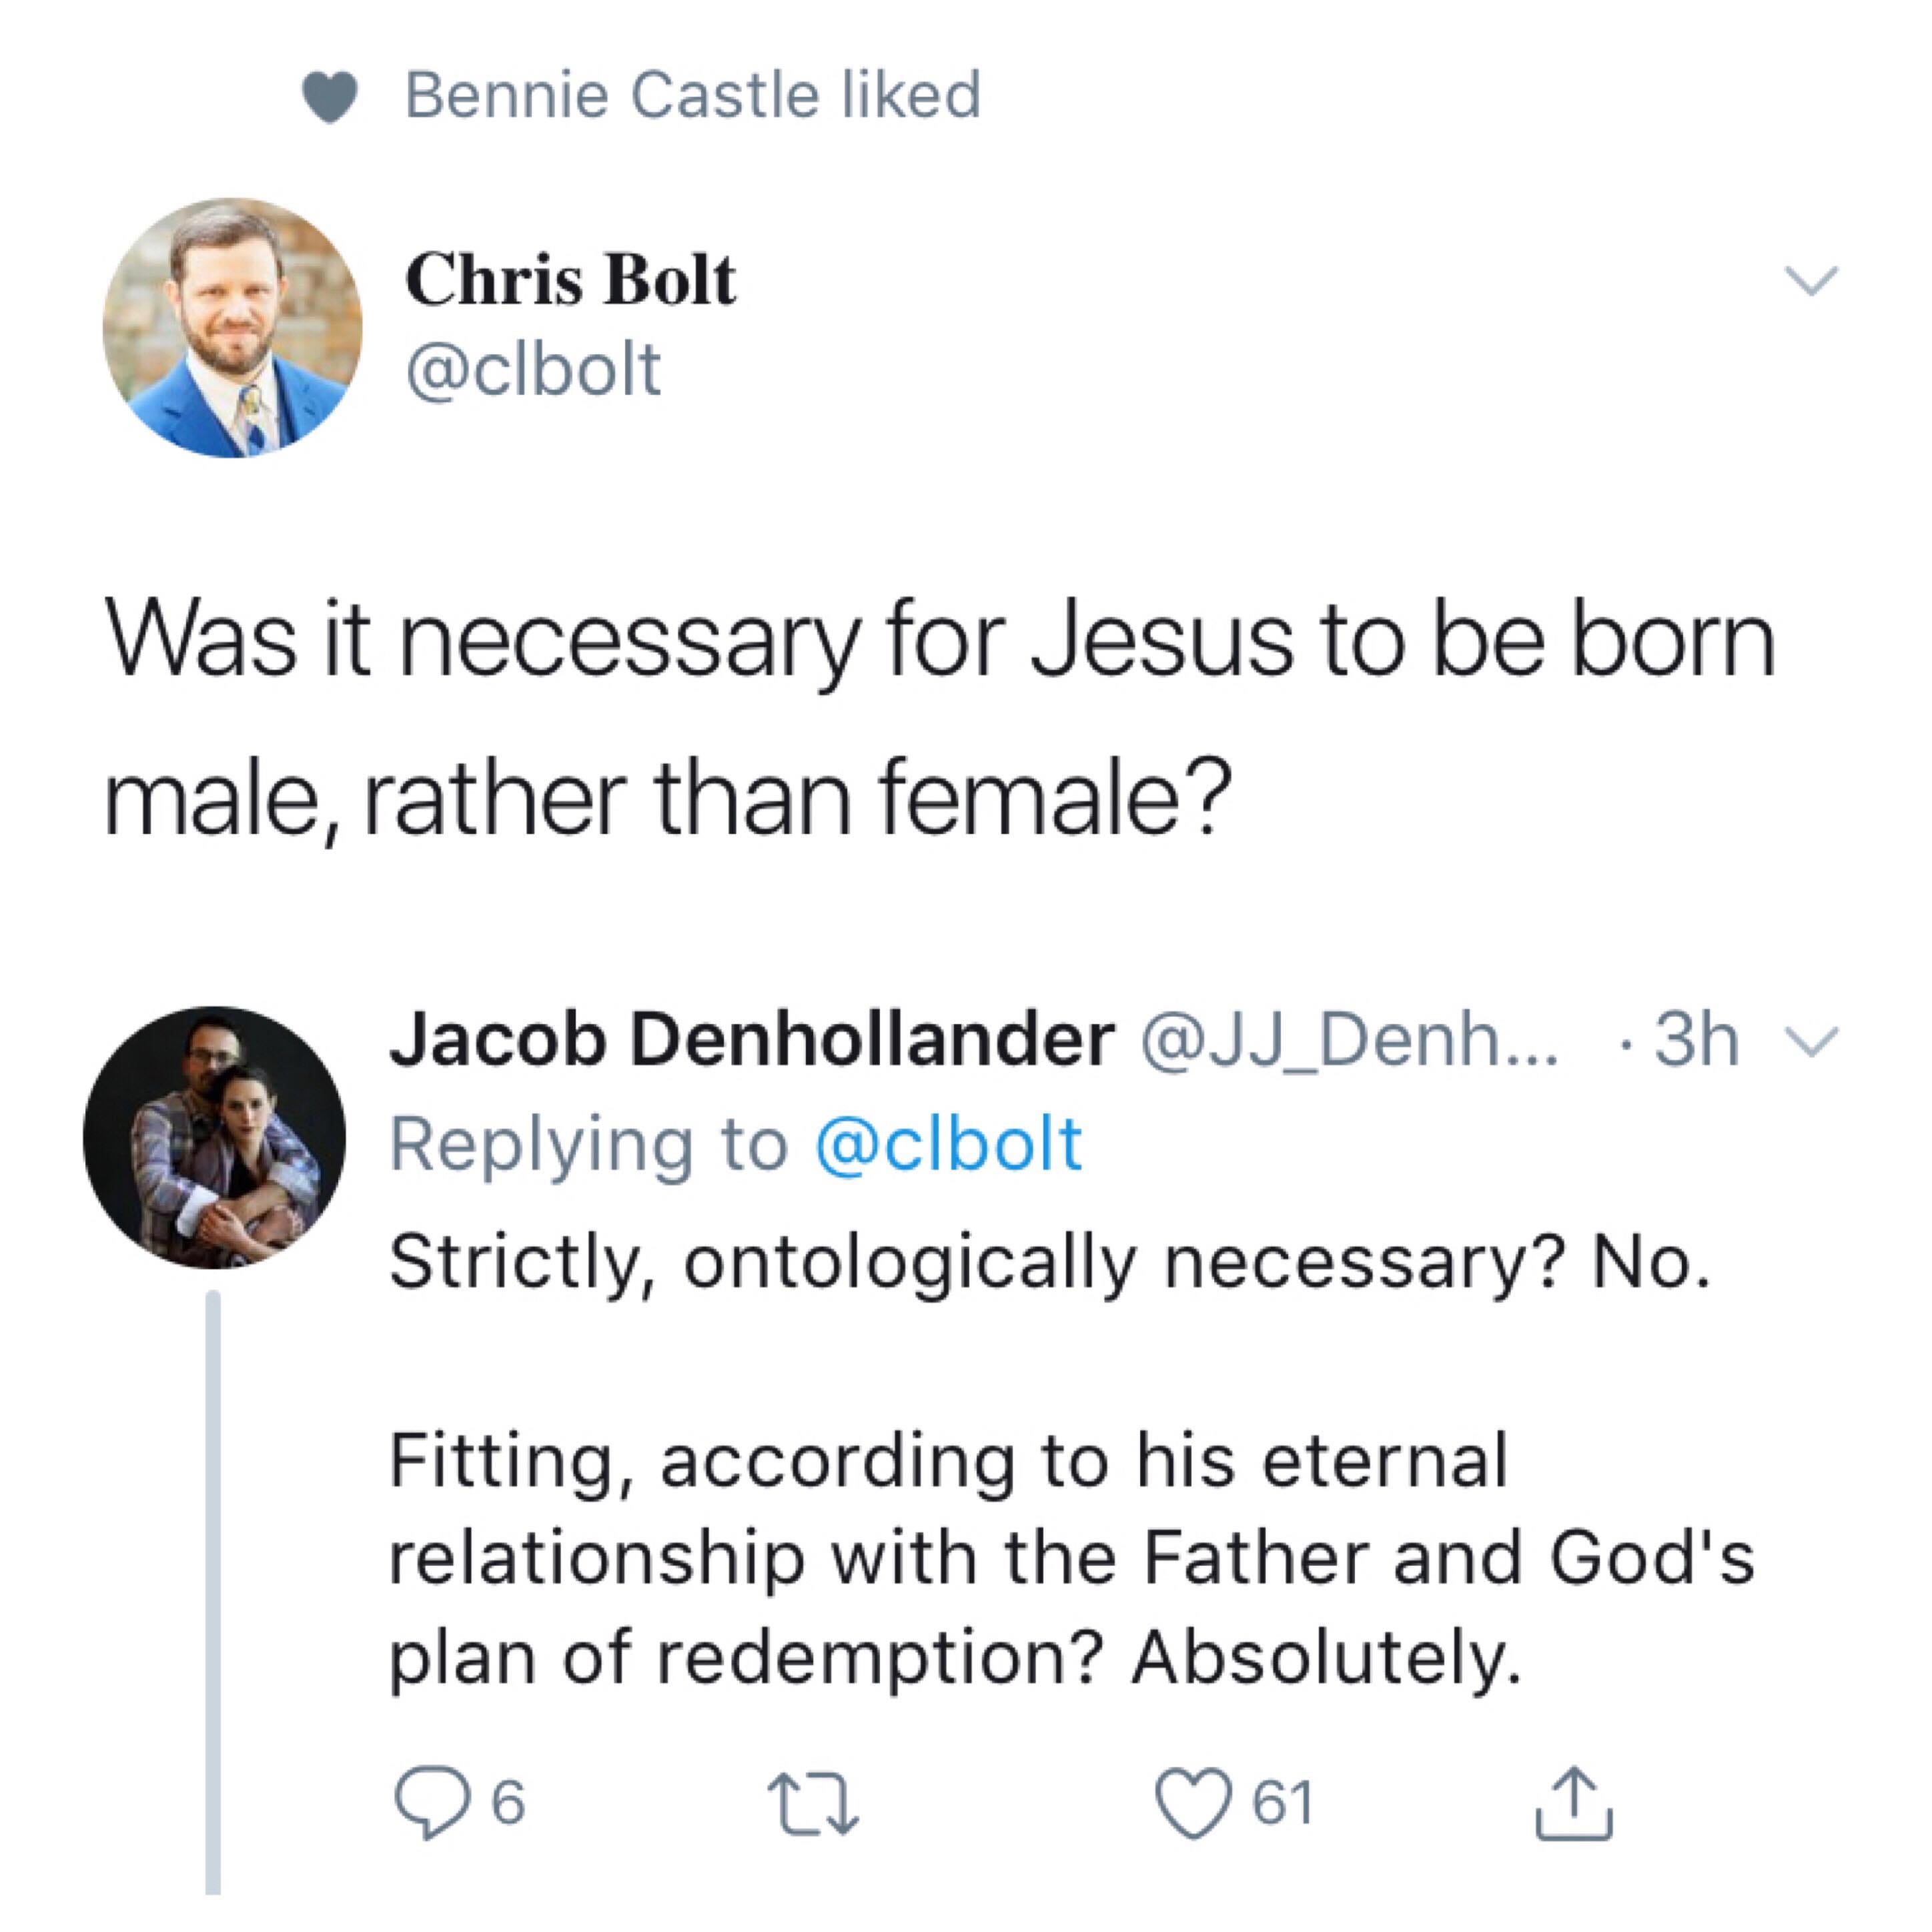Image resolution: width=1932 pixels, height=1932 pixels.
Task: Open Chris Bolt's profile picture
Action: [x=233, y=328]
